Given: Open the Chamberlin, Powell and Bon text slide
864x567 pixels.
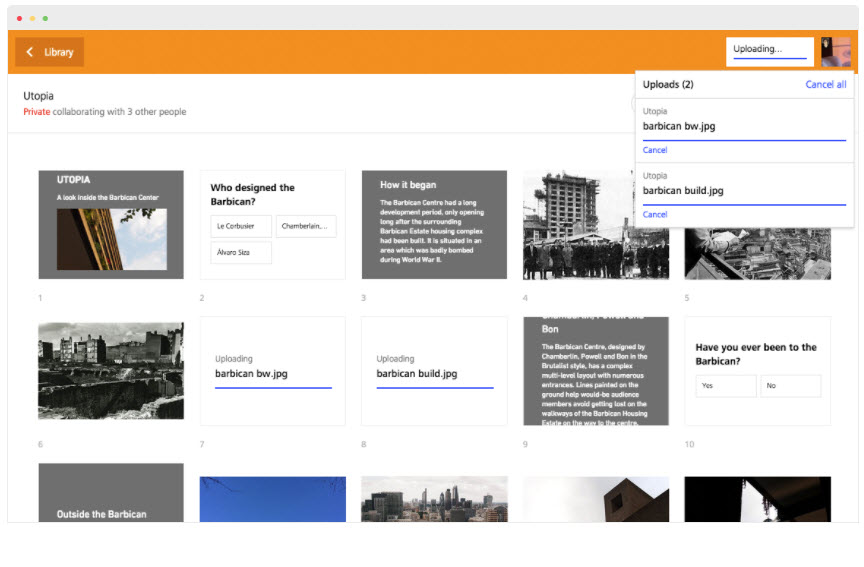Looking at the screenshot, I should (x=595, y=371).
